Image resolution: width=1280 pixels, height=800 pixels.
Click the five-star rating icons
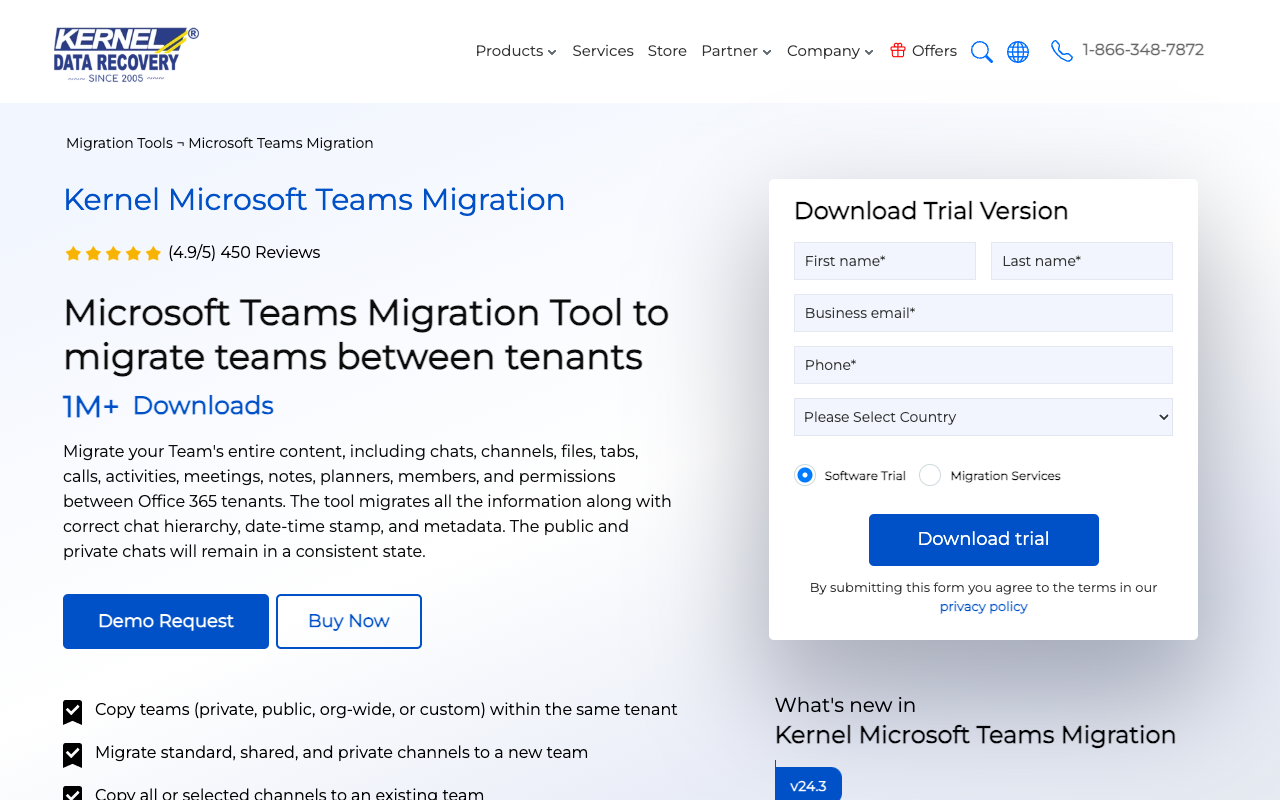pyautogui.click(x=113, y=253)
